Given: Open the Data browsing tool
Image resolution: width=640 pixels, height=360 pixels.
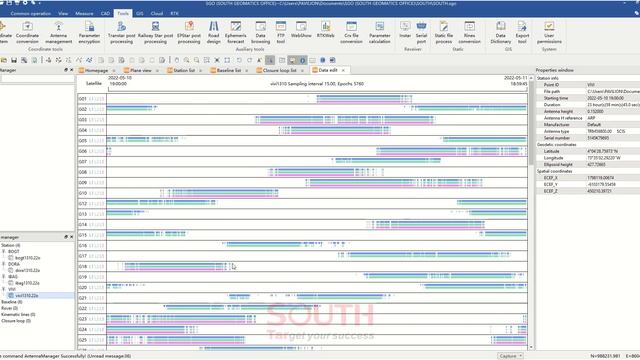Looking at the screenshot, I should tap(260, 32).
